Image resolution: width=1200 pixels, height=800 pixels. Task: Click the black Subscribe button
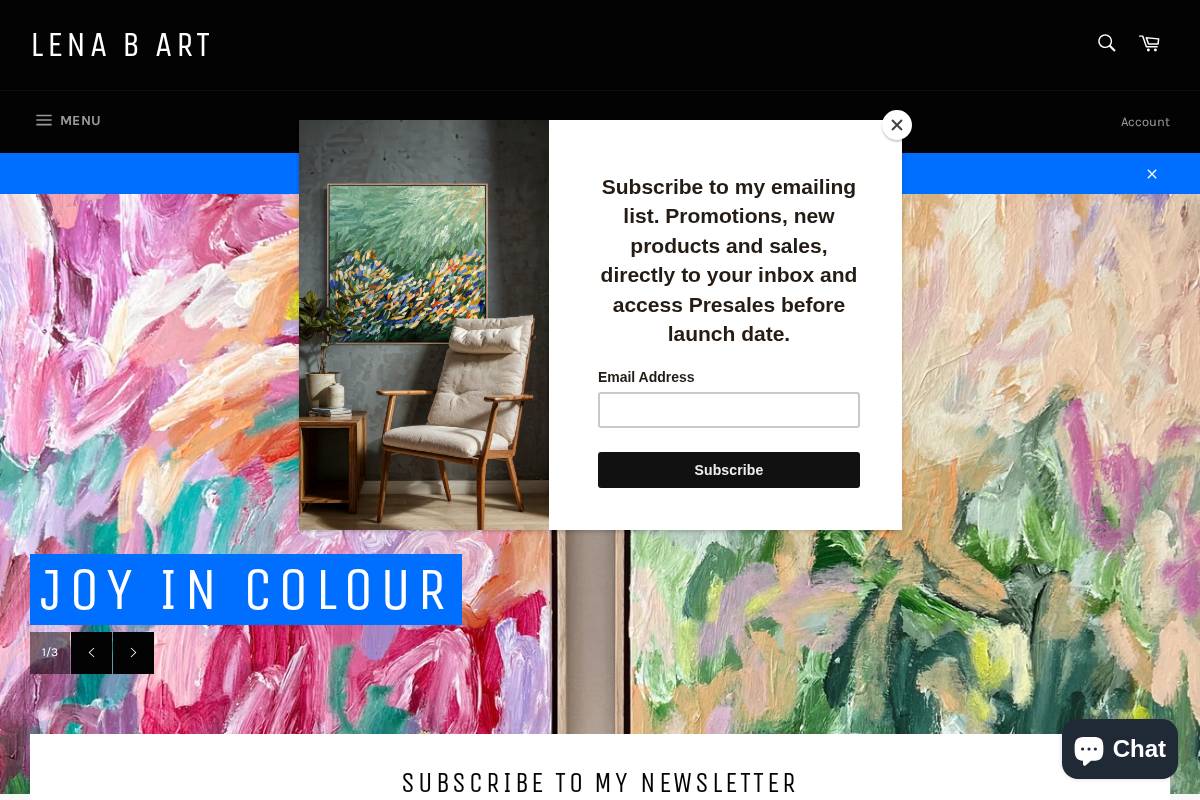click(x=729, y=470)
